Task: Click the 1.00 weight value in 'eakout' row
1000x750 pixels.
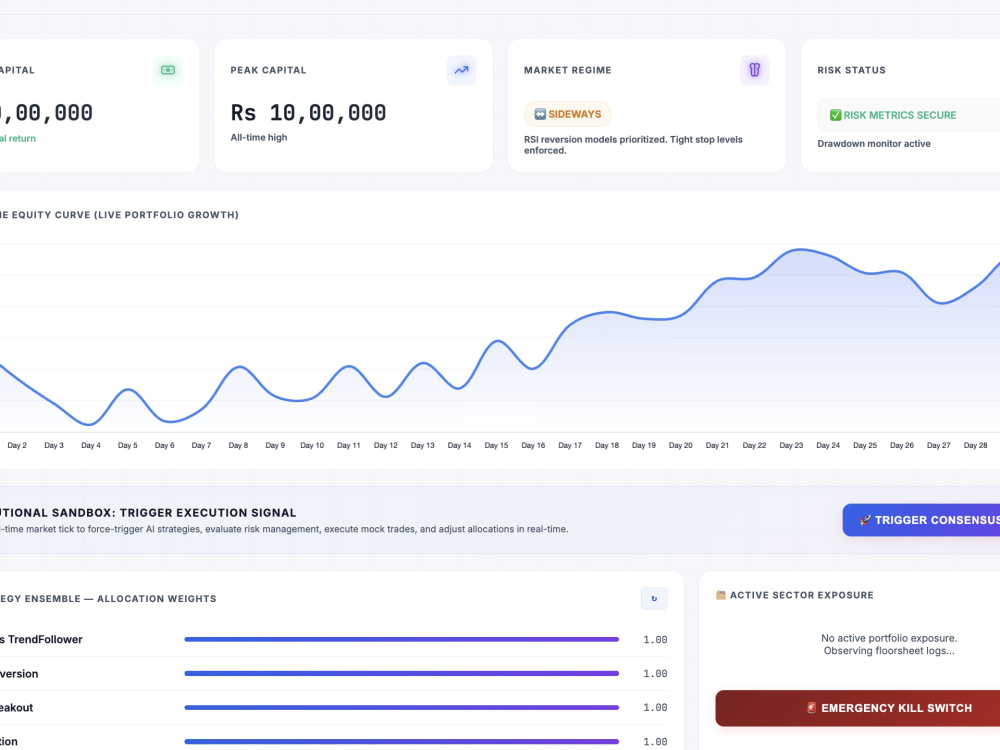Action: 655,707
